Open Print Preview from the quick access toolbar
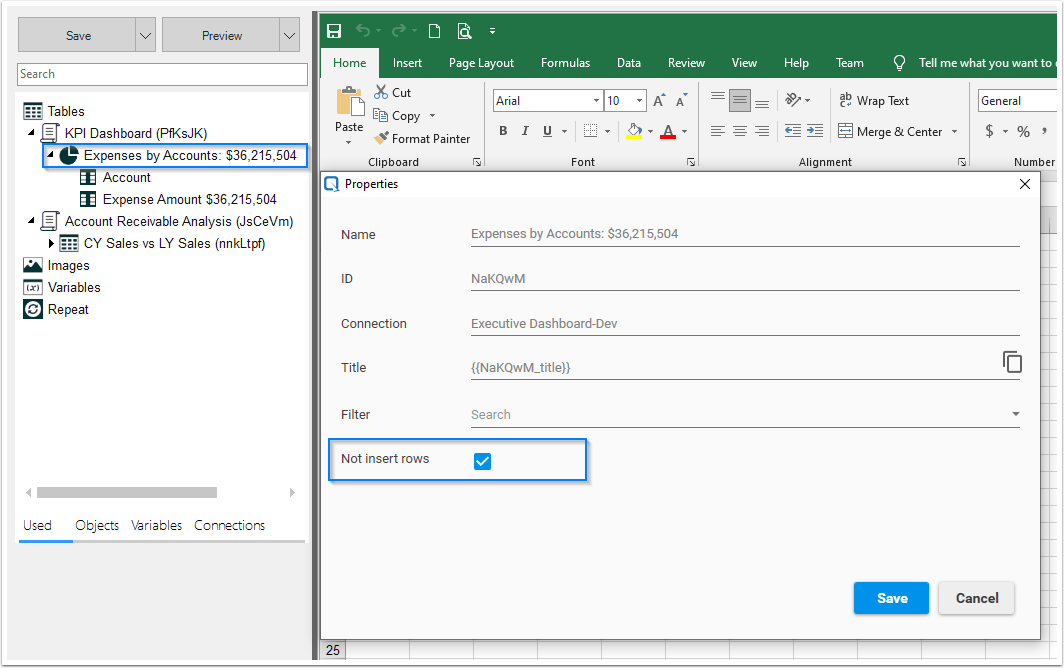 tap(464, 31)
